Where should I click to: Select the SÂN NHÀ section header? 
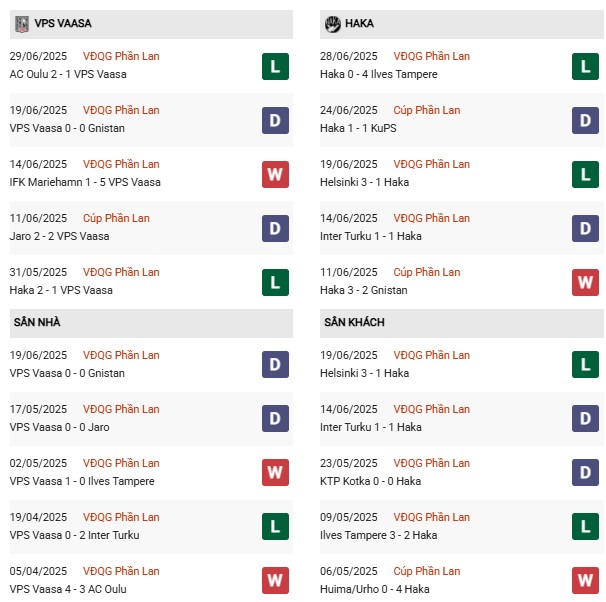151,323
